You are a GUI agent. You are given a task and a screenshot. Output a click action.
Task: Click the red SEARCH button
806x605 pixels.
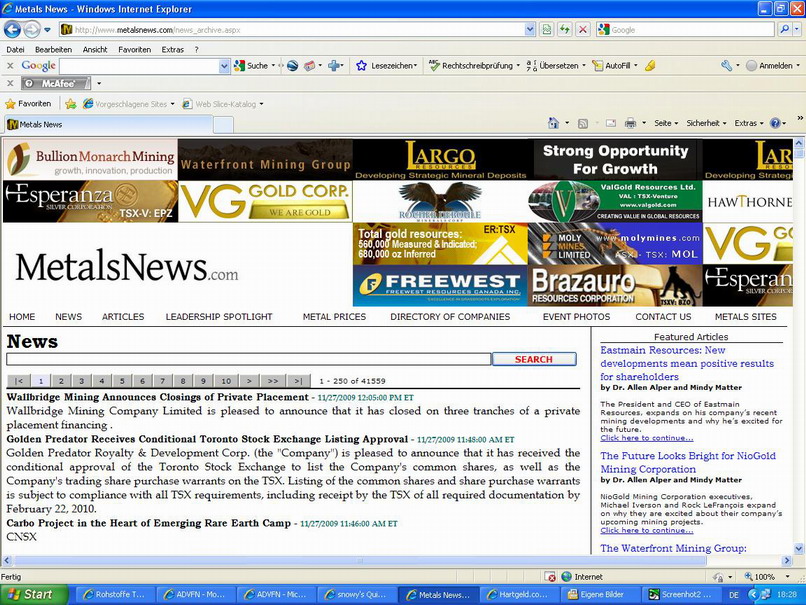[534, 359]
